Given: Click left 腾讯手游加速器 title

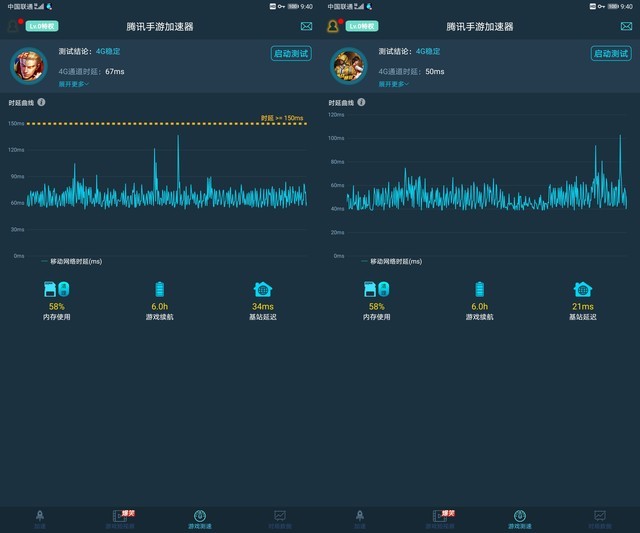Looking at the screenshot, I should (x=160, y=27).
